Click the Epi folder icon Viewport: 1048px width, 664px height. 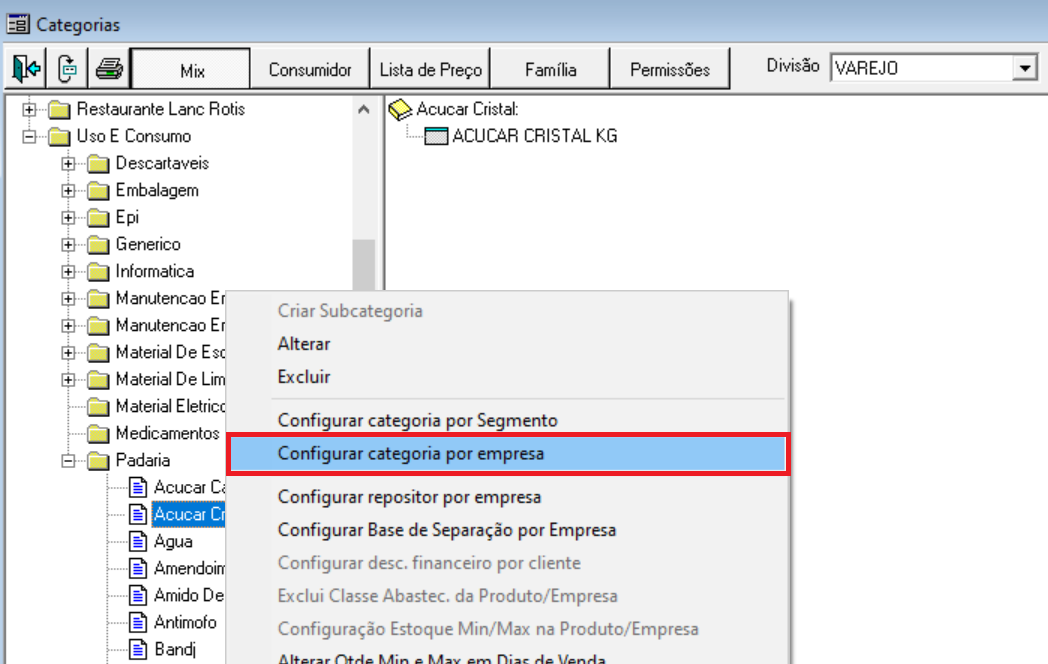tap(98, 217)
